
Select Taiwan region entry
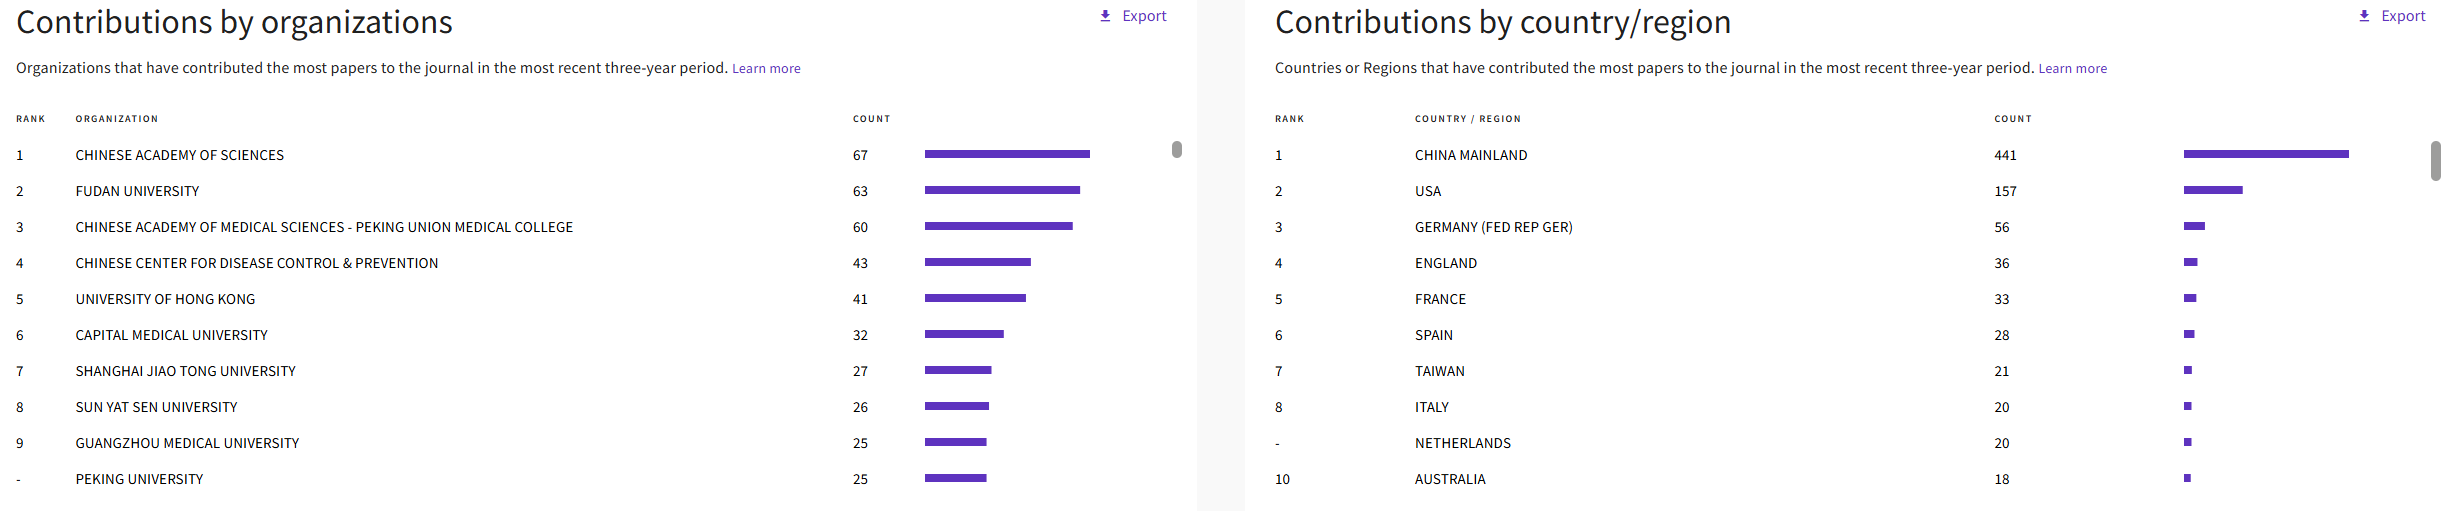[1440, 371]
